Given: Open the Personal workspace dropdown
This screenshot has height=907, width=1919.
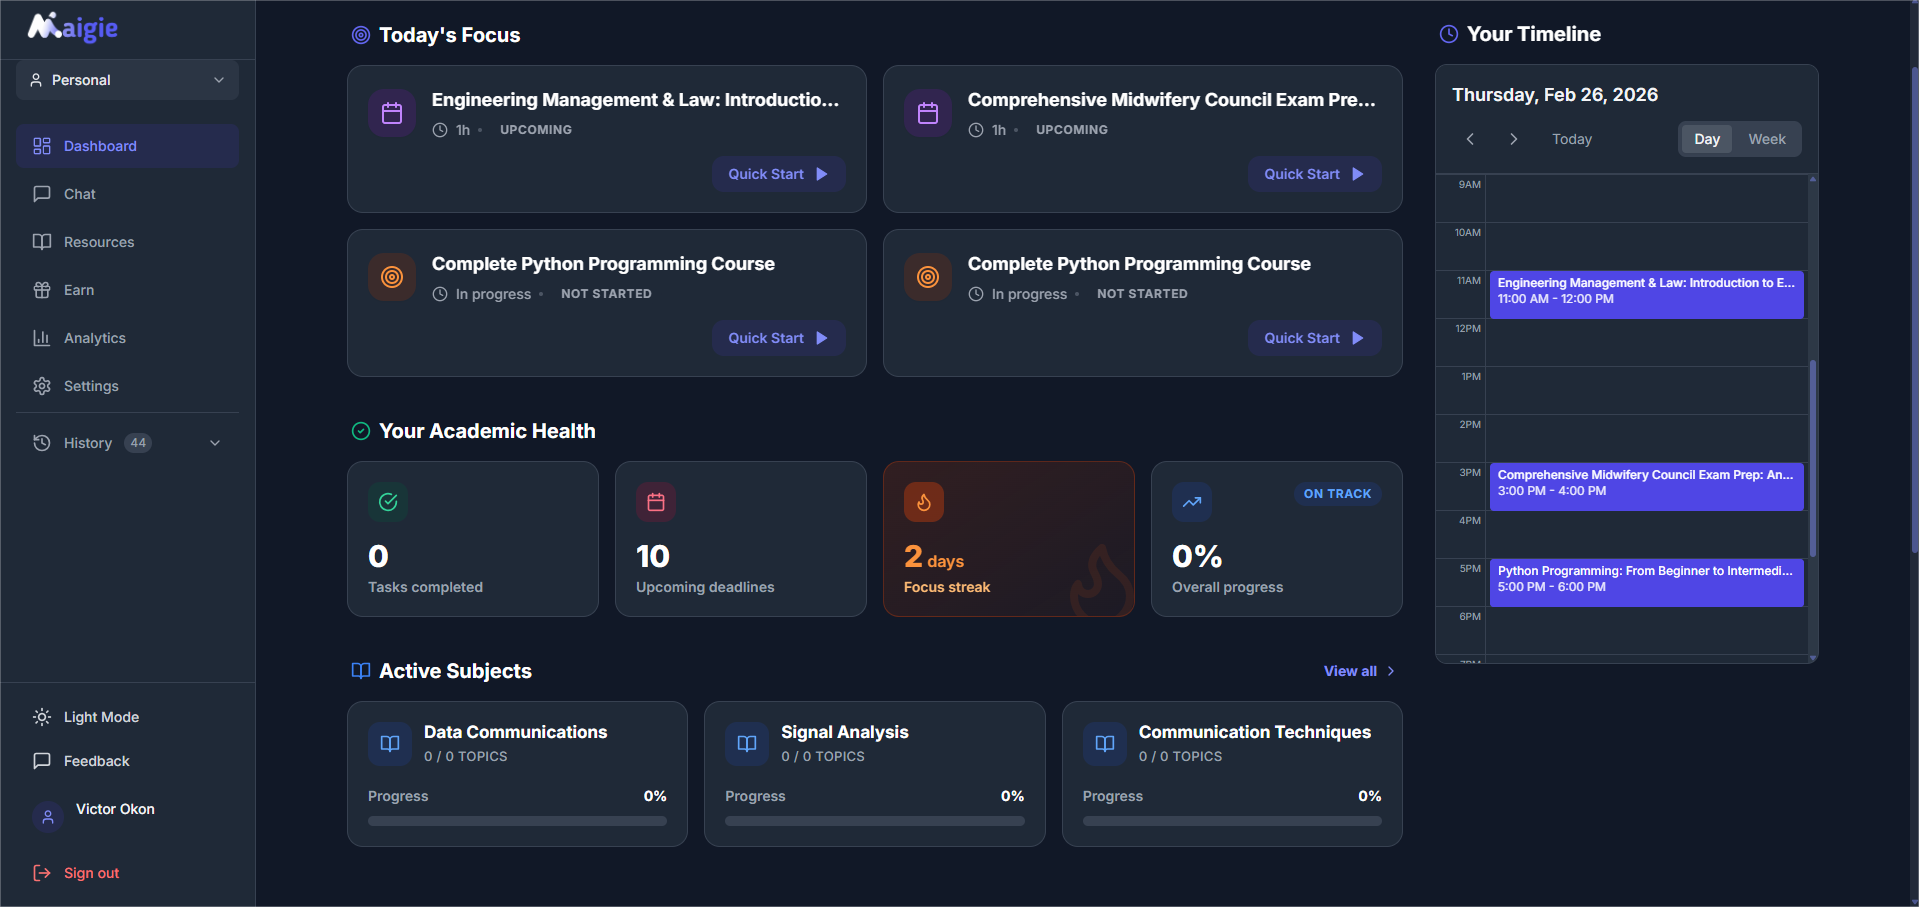Looking at the screenshot, I should click(127, 79).
